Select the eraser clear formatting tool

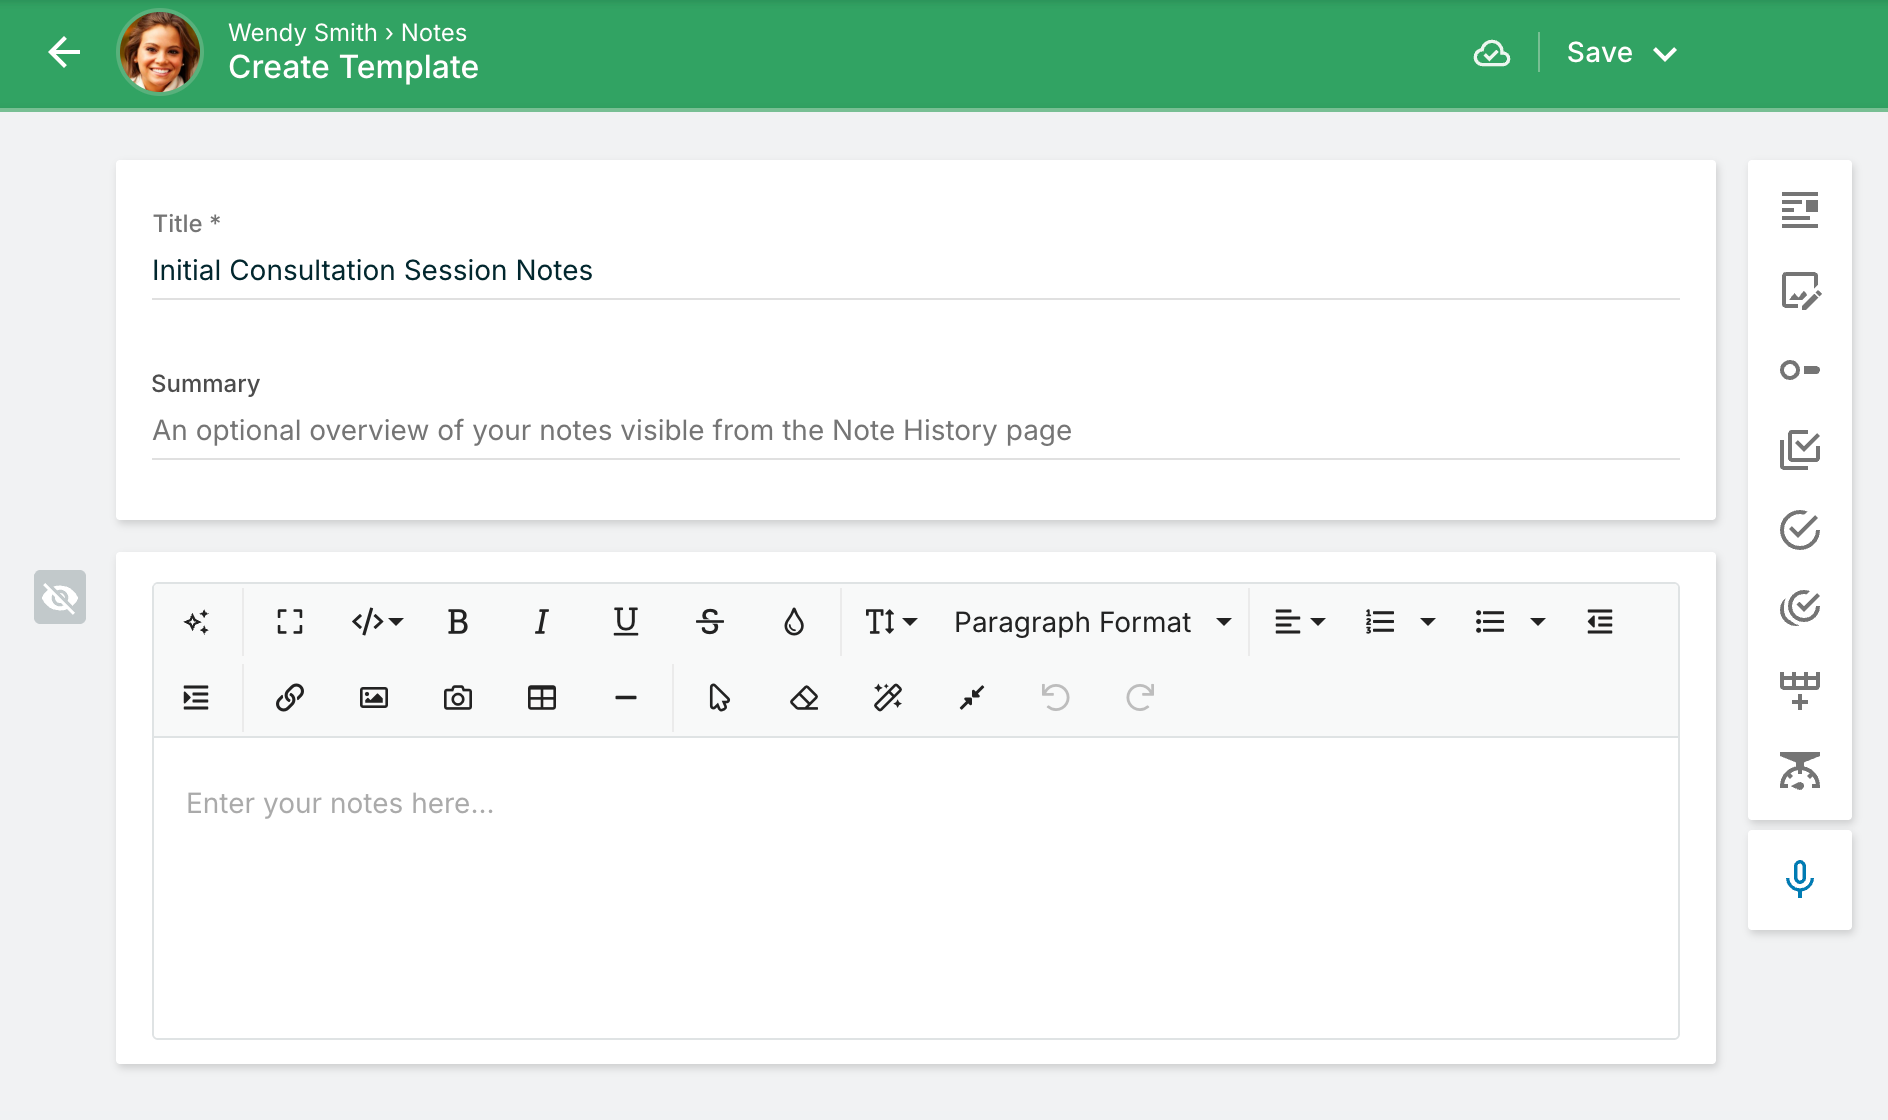pos(804,697)
